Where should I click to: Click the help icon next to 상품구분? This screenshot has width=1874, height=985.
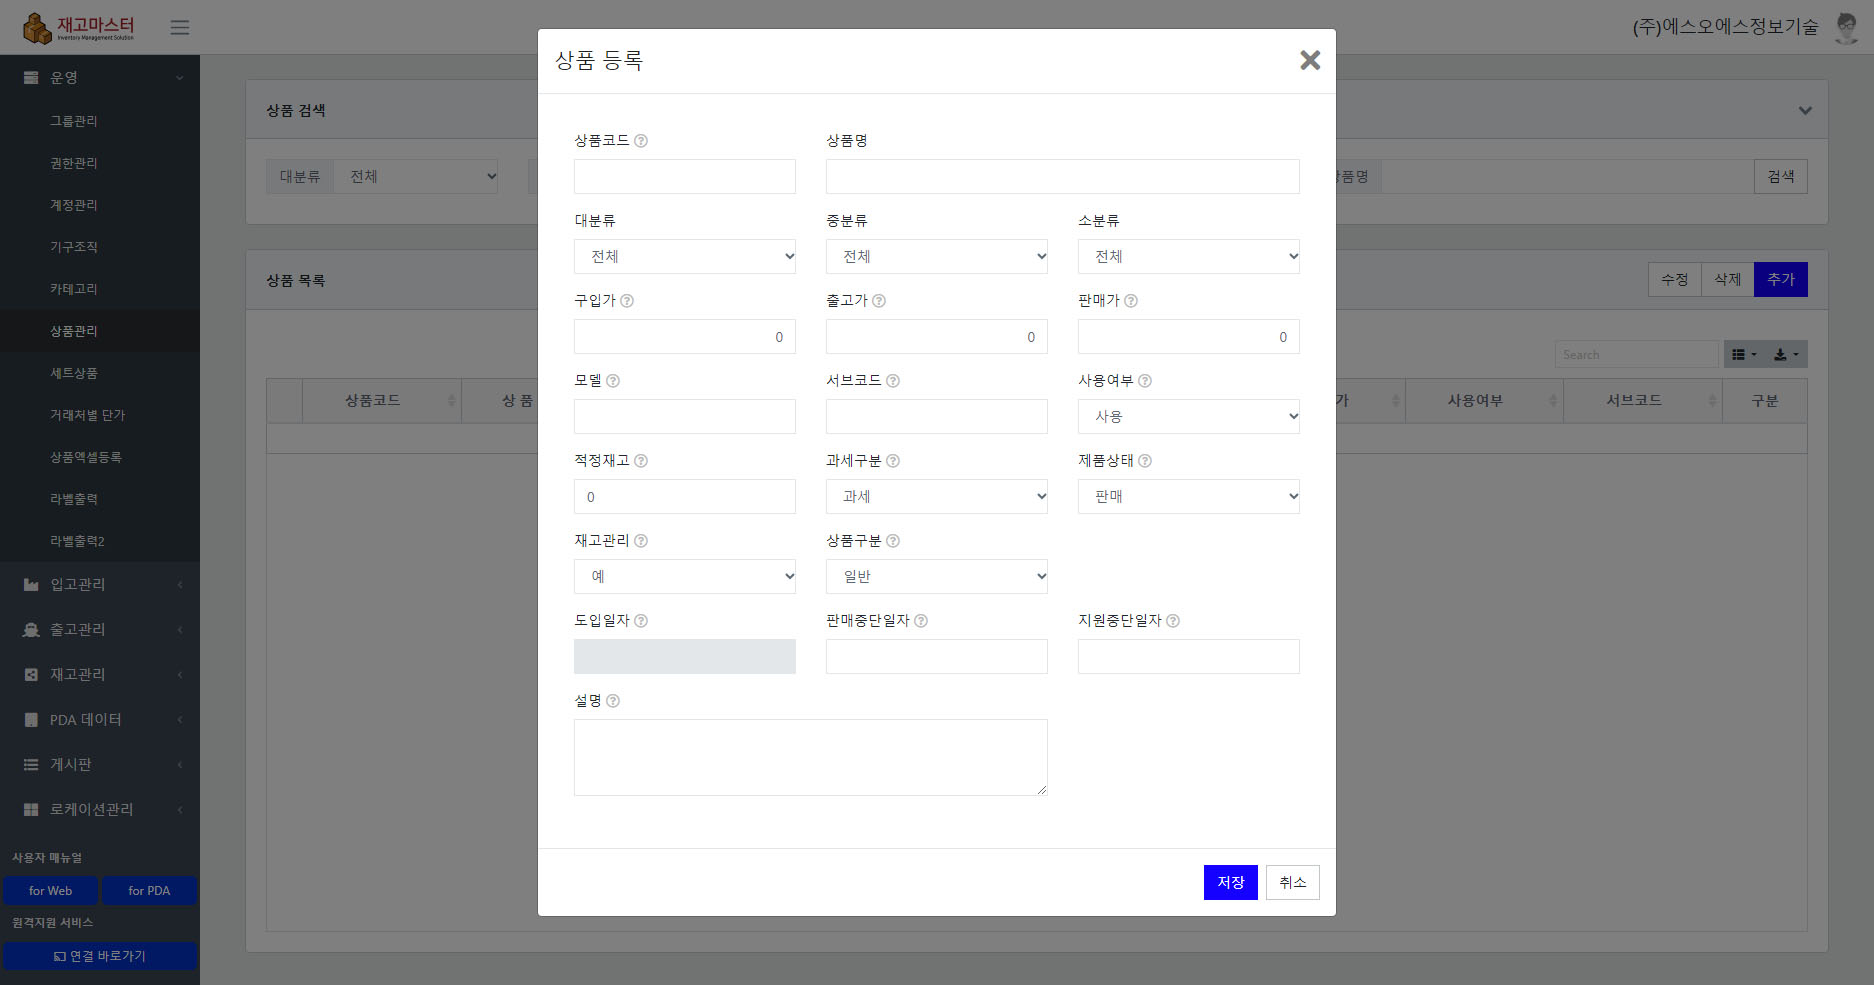click(893, 541)
